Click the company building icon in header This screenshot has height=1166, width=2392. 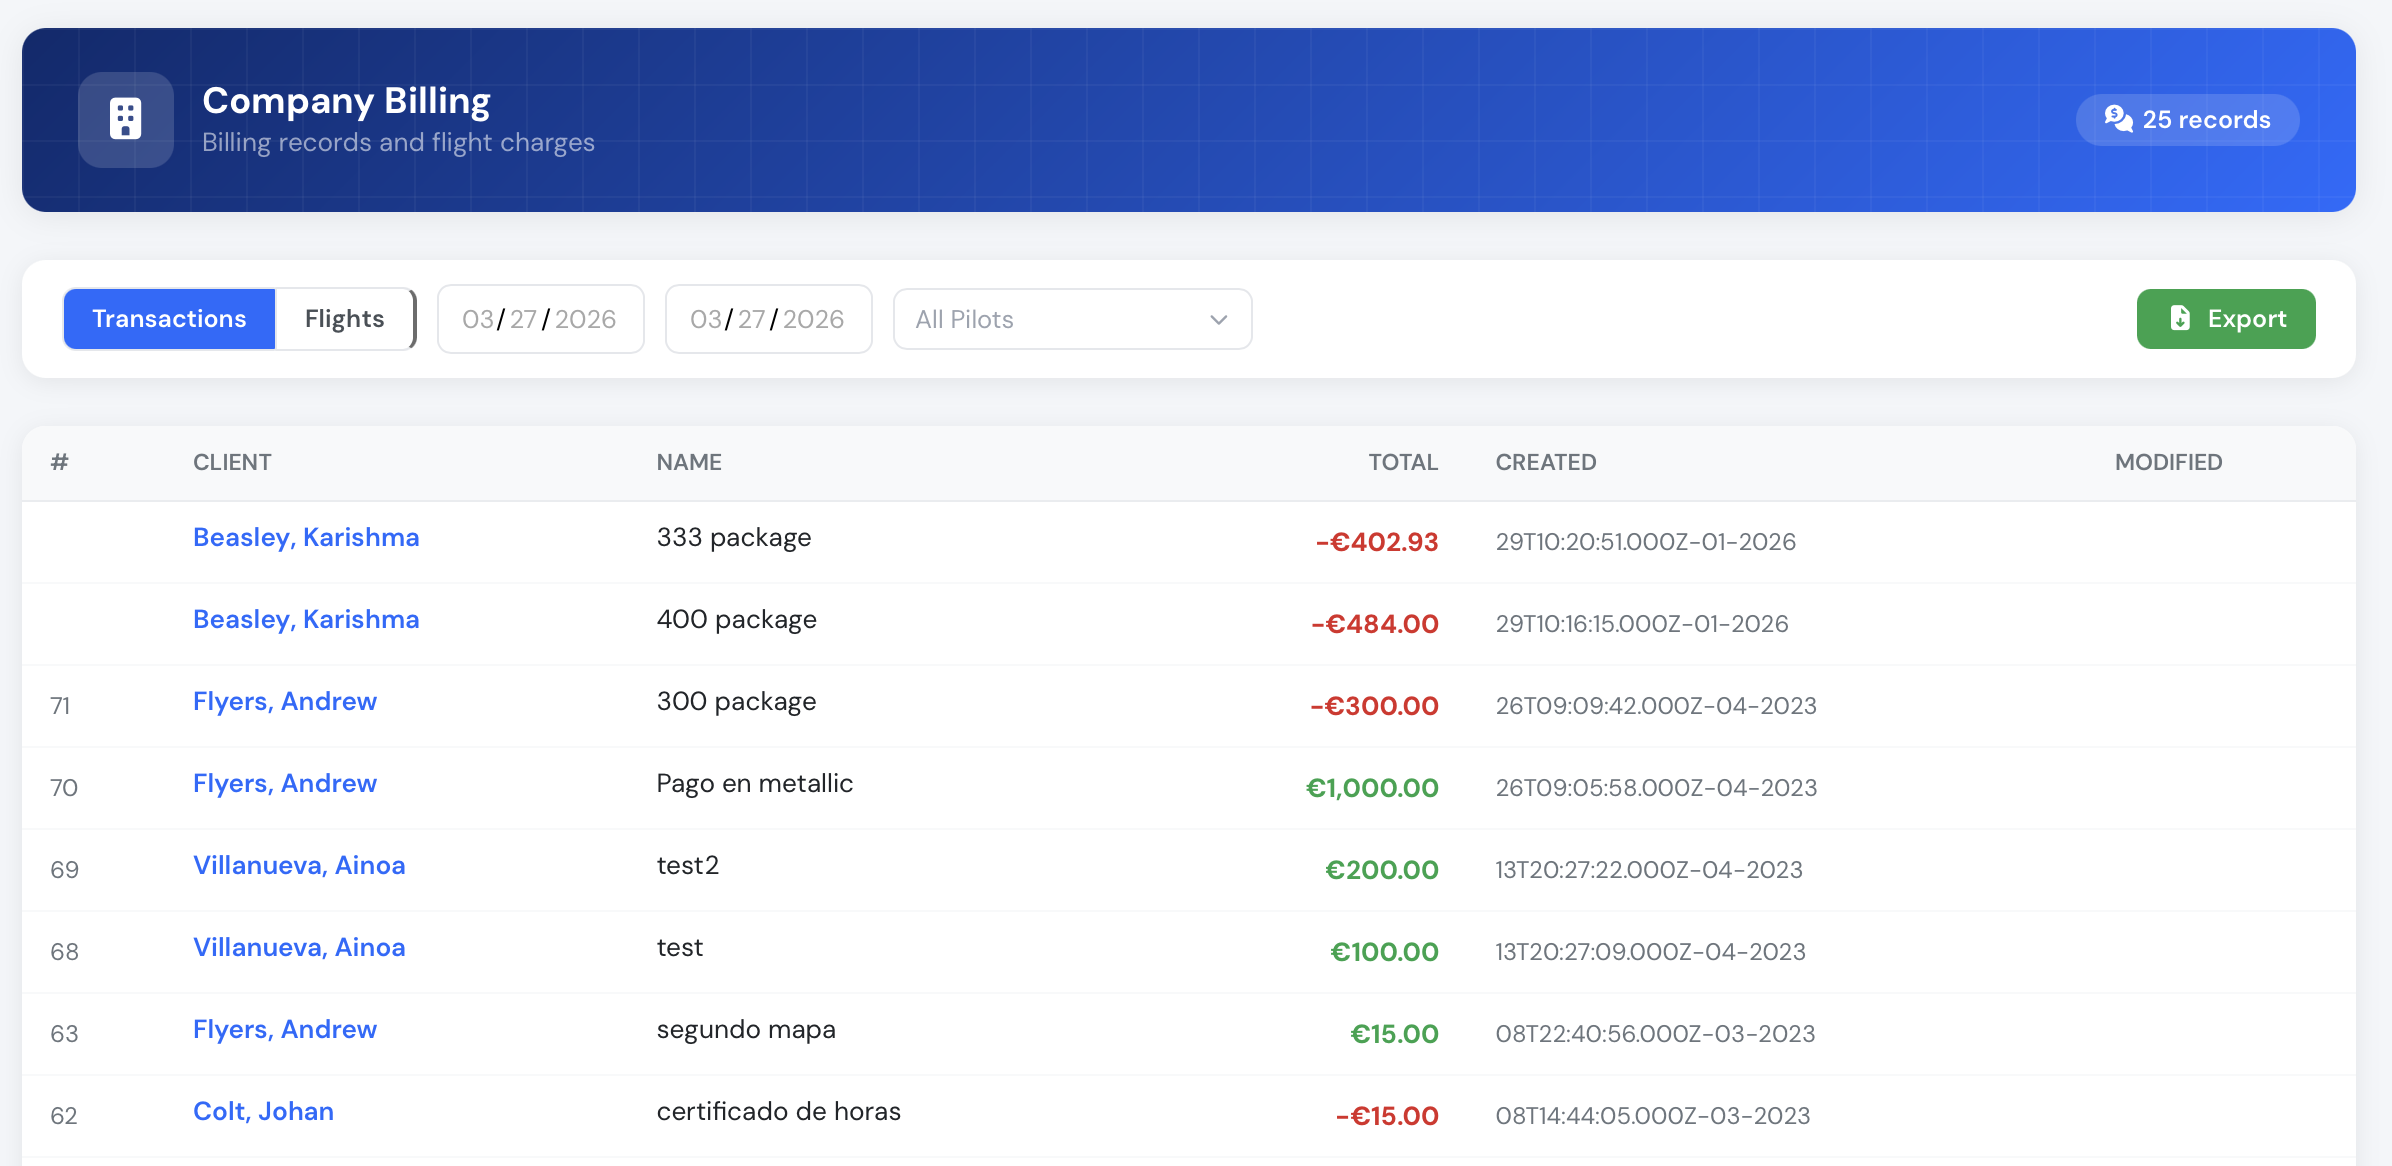tap(126, 119)
